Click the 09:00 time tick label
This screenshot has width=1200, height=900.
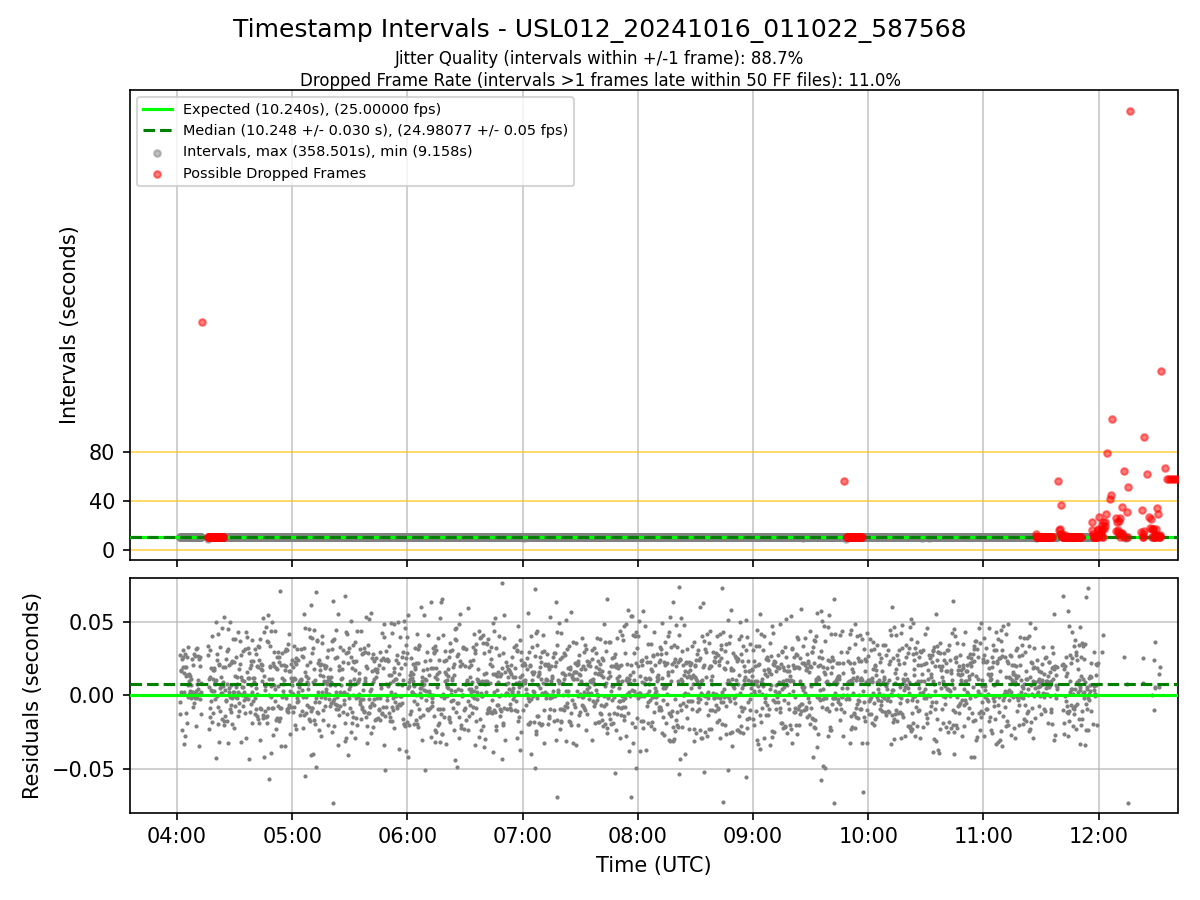pos(753,834)
